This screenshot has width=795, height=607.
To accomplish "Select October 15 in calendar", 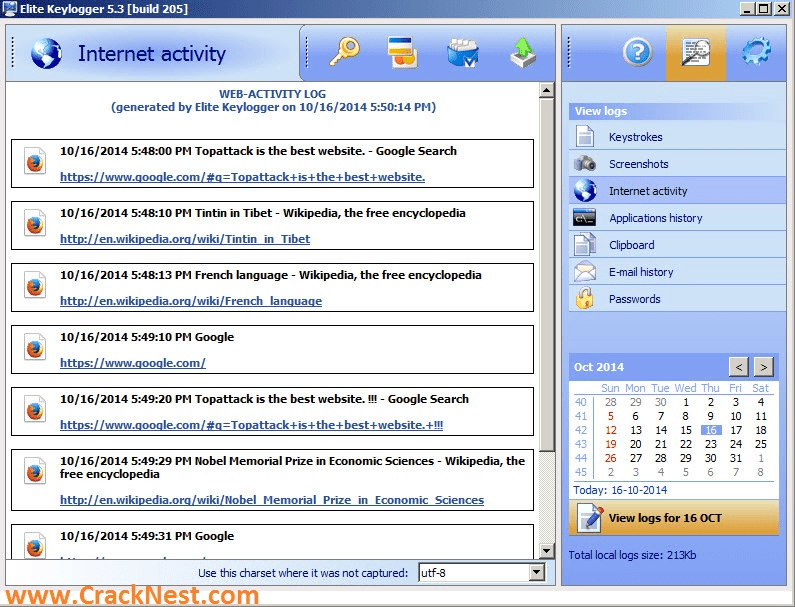I will (x=685, y=430).
